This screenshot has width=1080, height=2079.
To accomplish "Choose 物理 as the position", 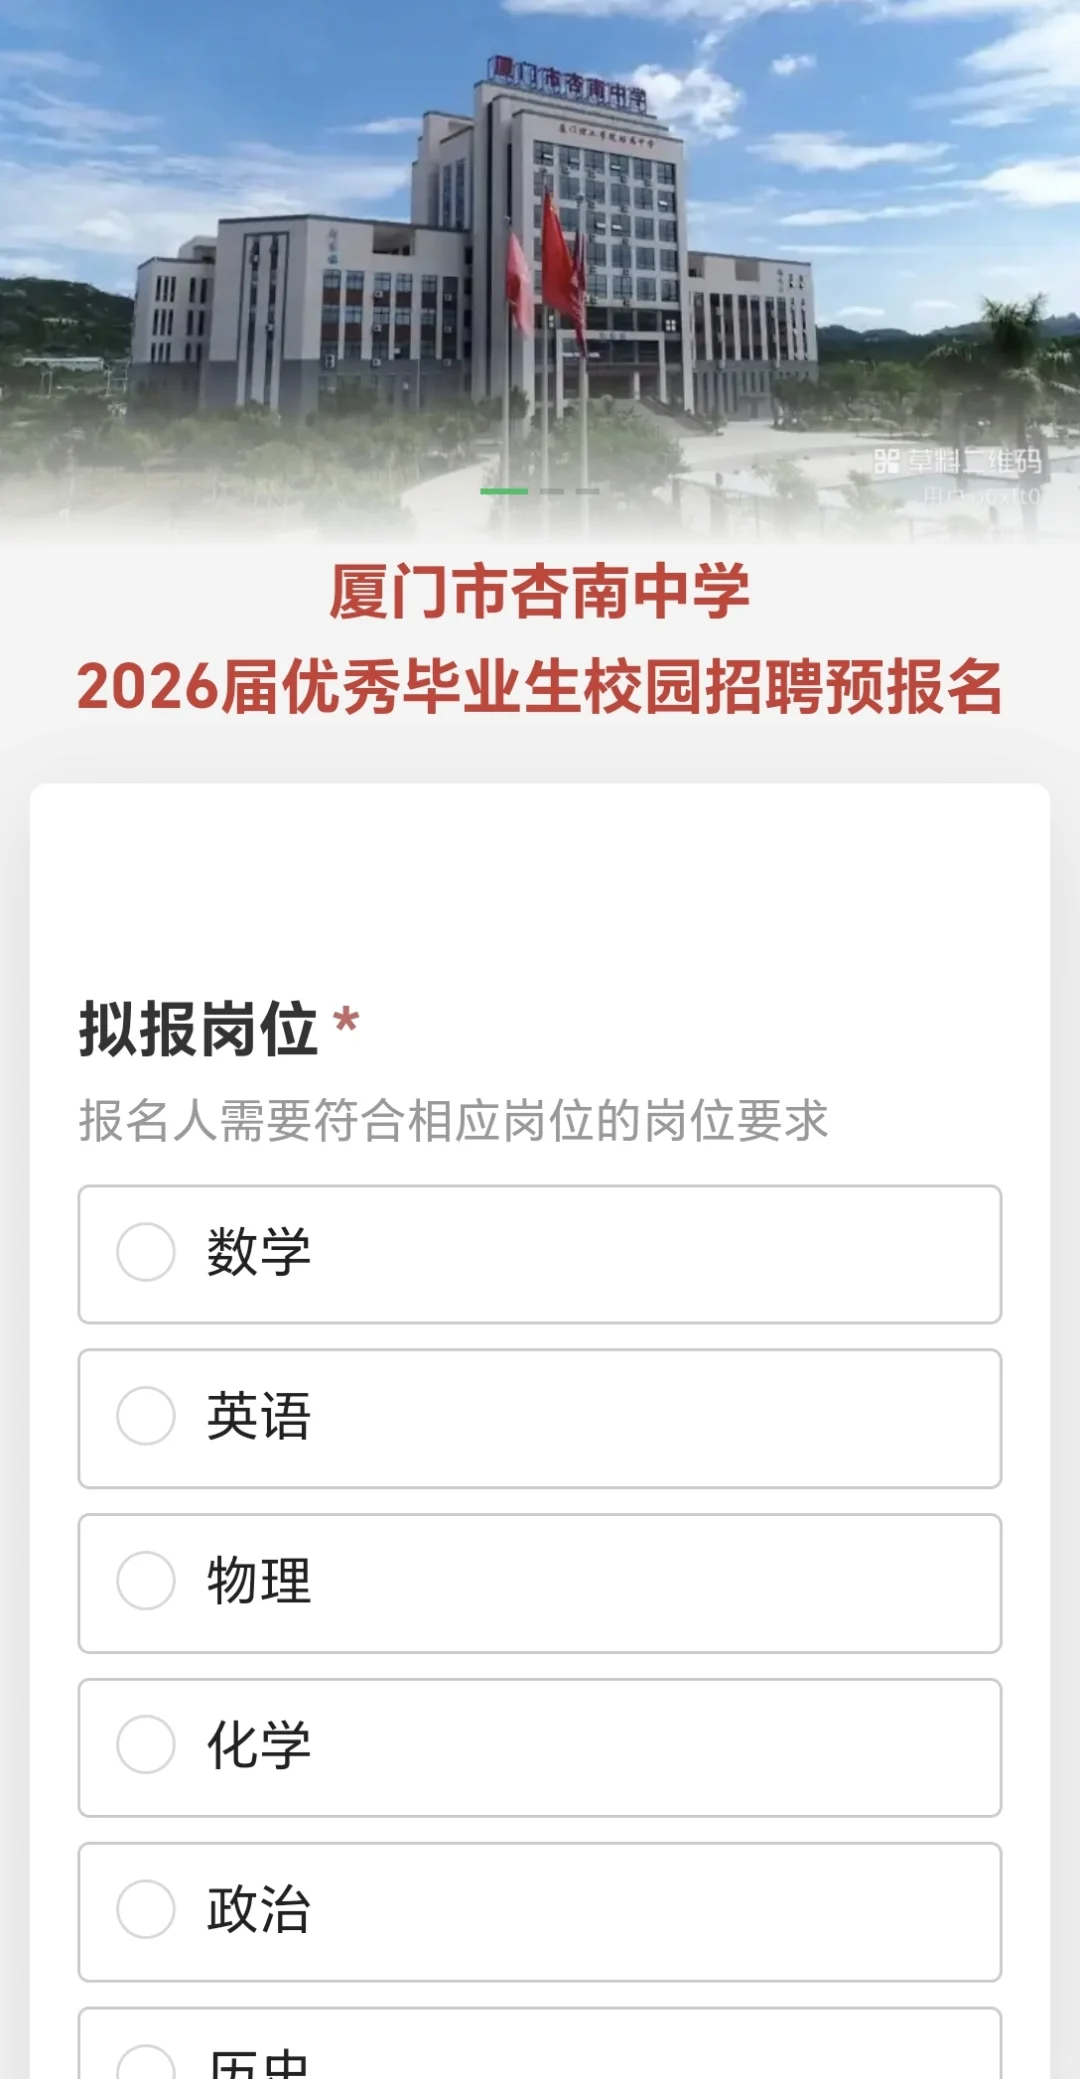I will click(x=146, y=1581).
